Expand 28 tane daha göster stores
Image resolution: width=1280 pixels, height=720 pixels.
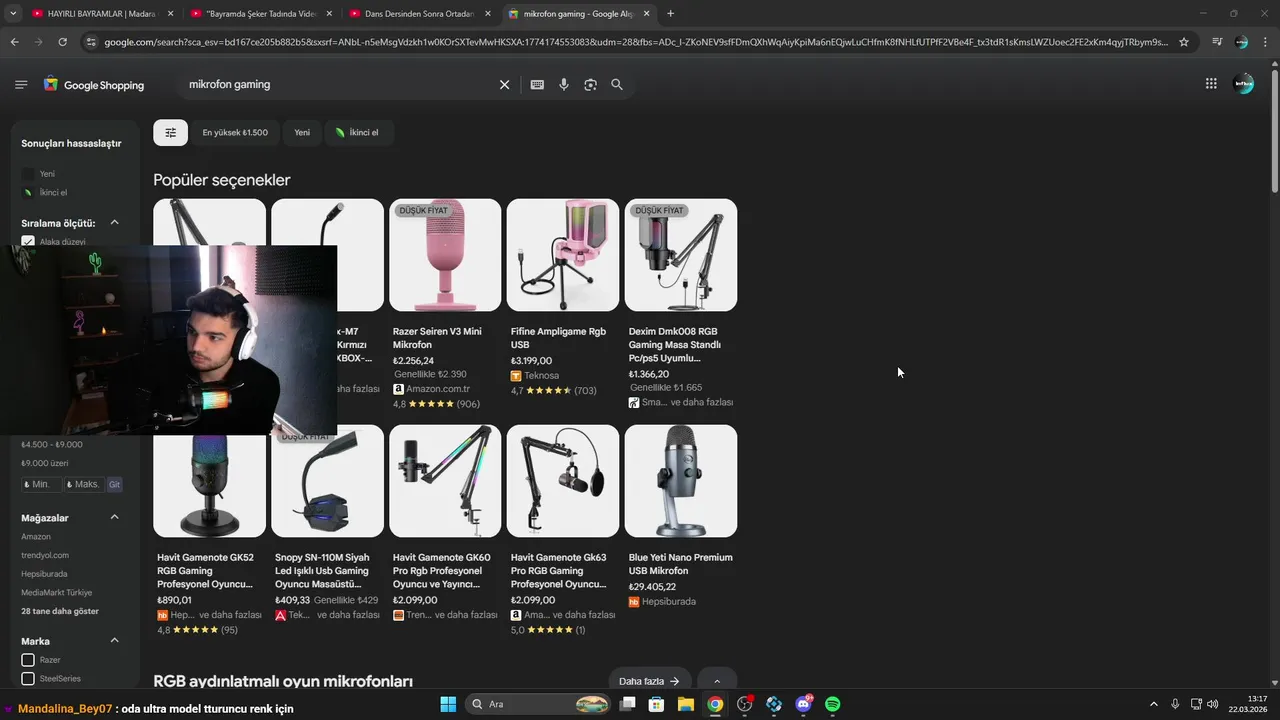tap(60, 611)
